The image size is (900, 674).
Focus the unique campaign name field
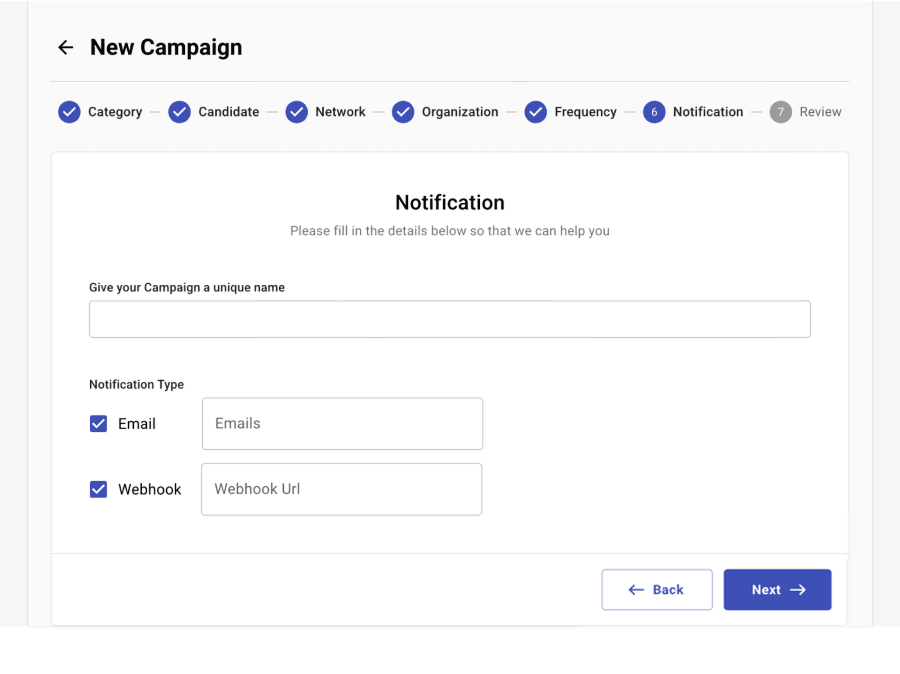pos(450,319)
